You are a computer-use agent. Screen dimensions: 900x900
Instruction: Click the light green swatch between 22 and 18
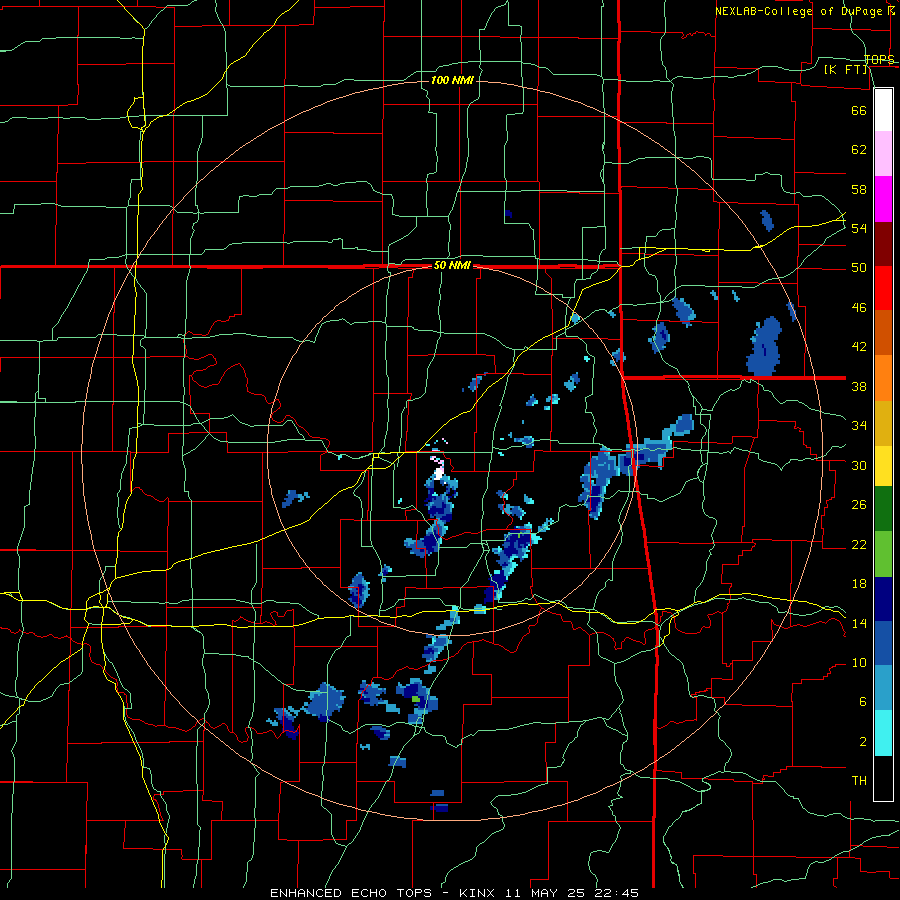point(883,554)
